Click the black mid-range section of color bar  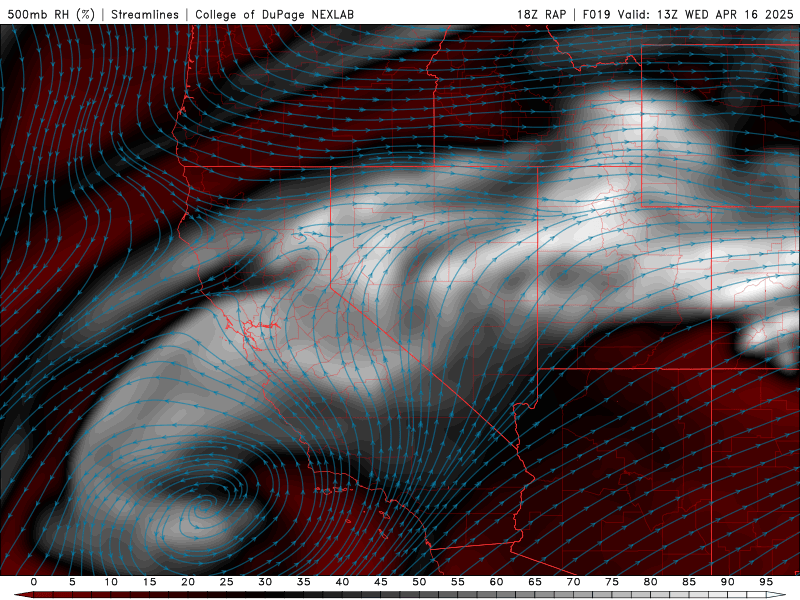click(x=265, y=595)
